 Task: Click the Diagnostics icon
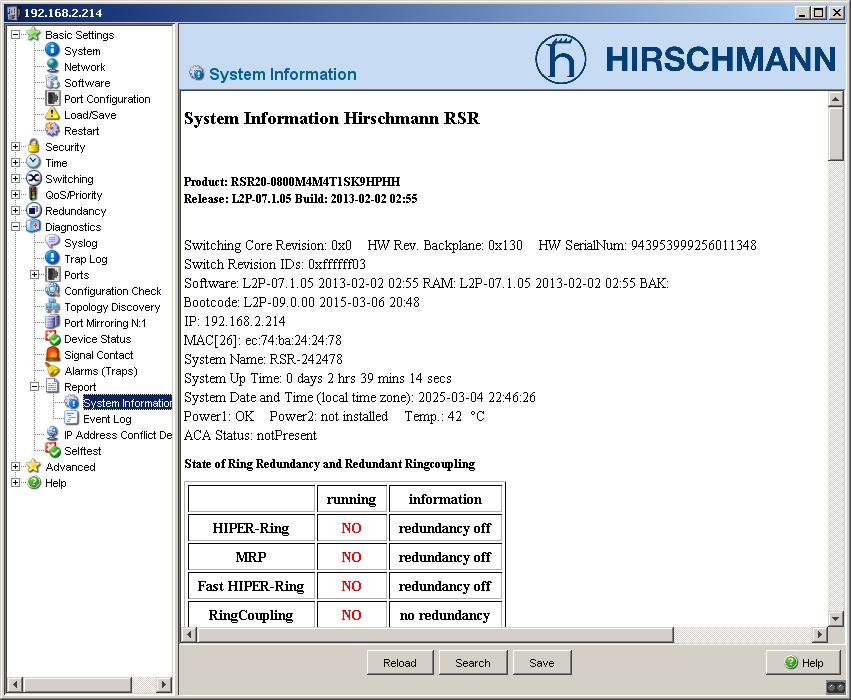click(x=34, y=226)
